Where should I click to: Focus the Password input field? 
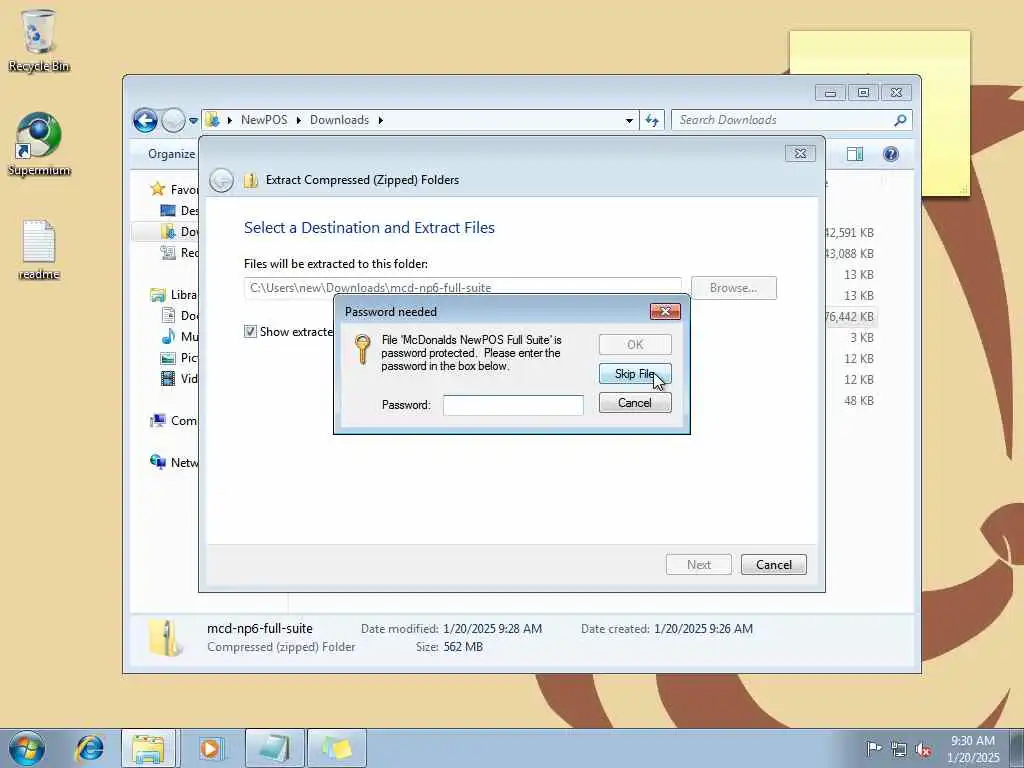coord(513,405)
